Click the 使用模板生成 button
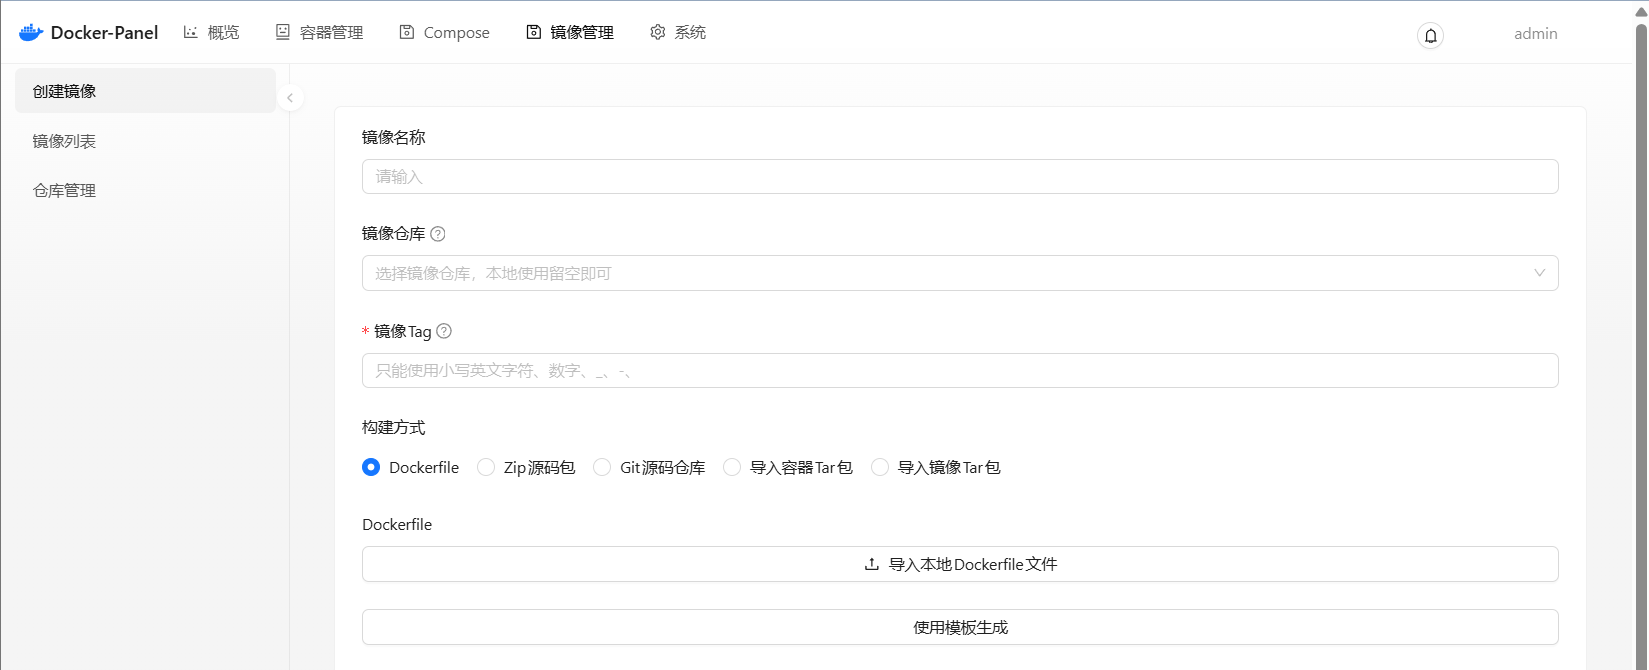The width and height of the screenshot is (1649, 670). pos(960,627)
